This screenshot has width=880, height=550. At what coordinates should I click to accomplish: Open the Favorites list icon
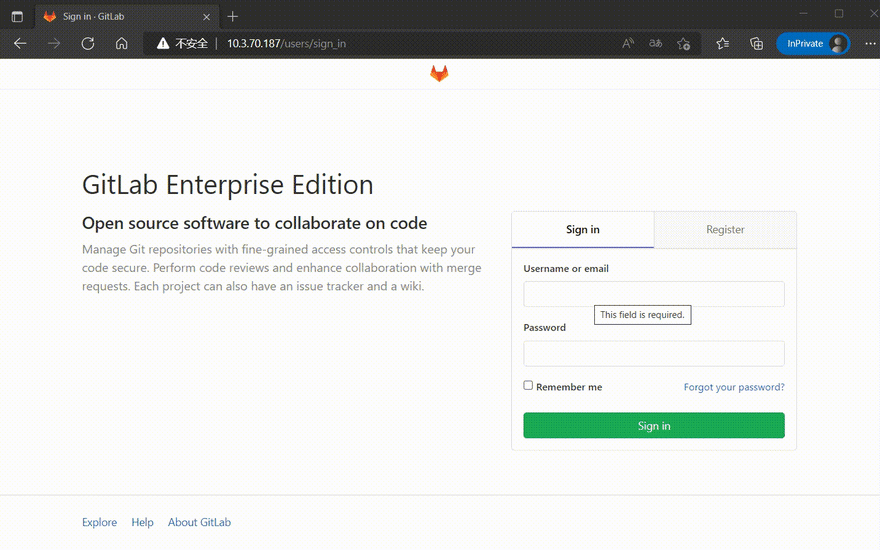click(723, 43)
